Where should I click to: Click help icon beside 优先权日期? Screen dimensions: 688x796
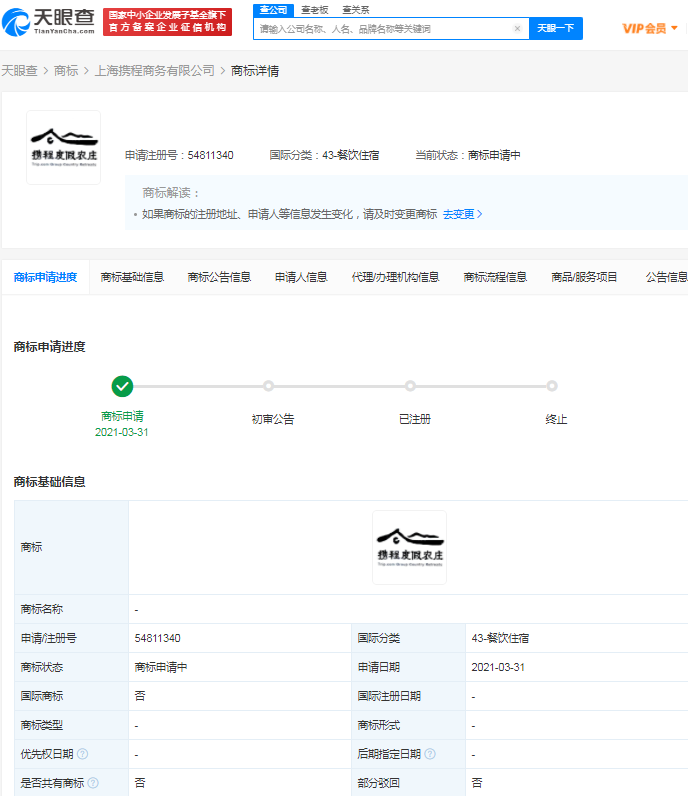point(82,754)
